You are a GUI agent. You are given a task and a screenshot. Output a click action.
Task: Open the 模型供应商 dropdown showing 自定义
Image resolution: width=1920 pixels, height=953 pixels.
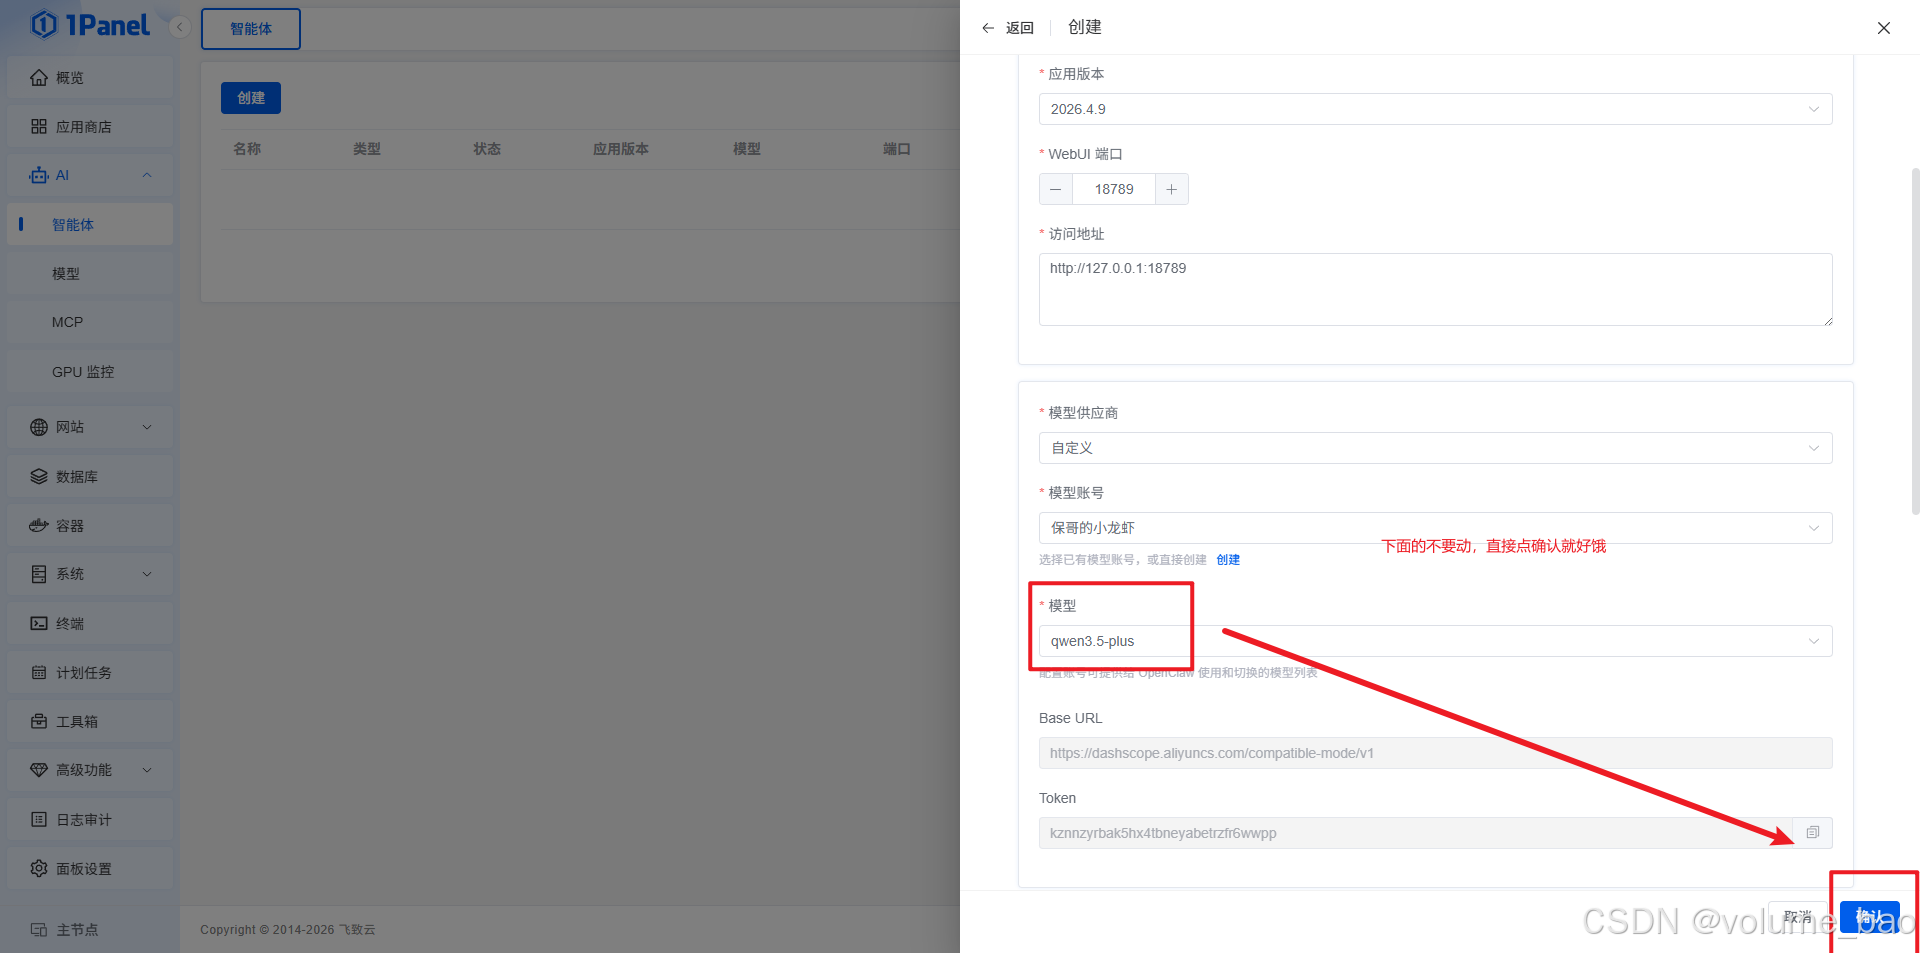[x=1435, y=448]
